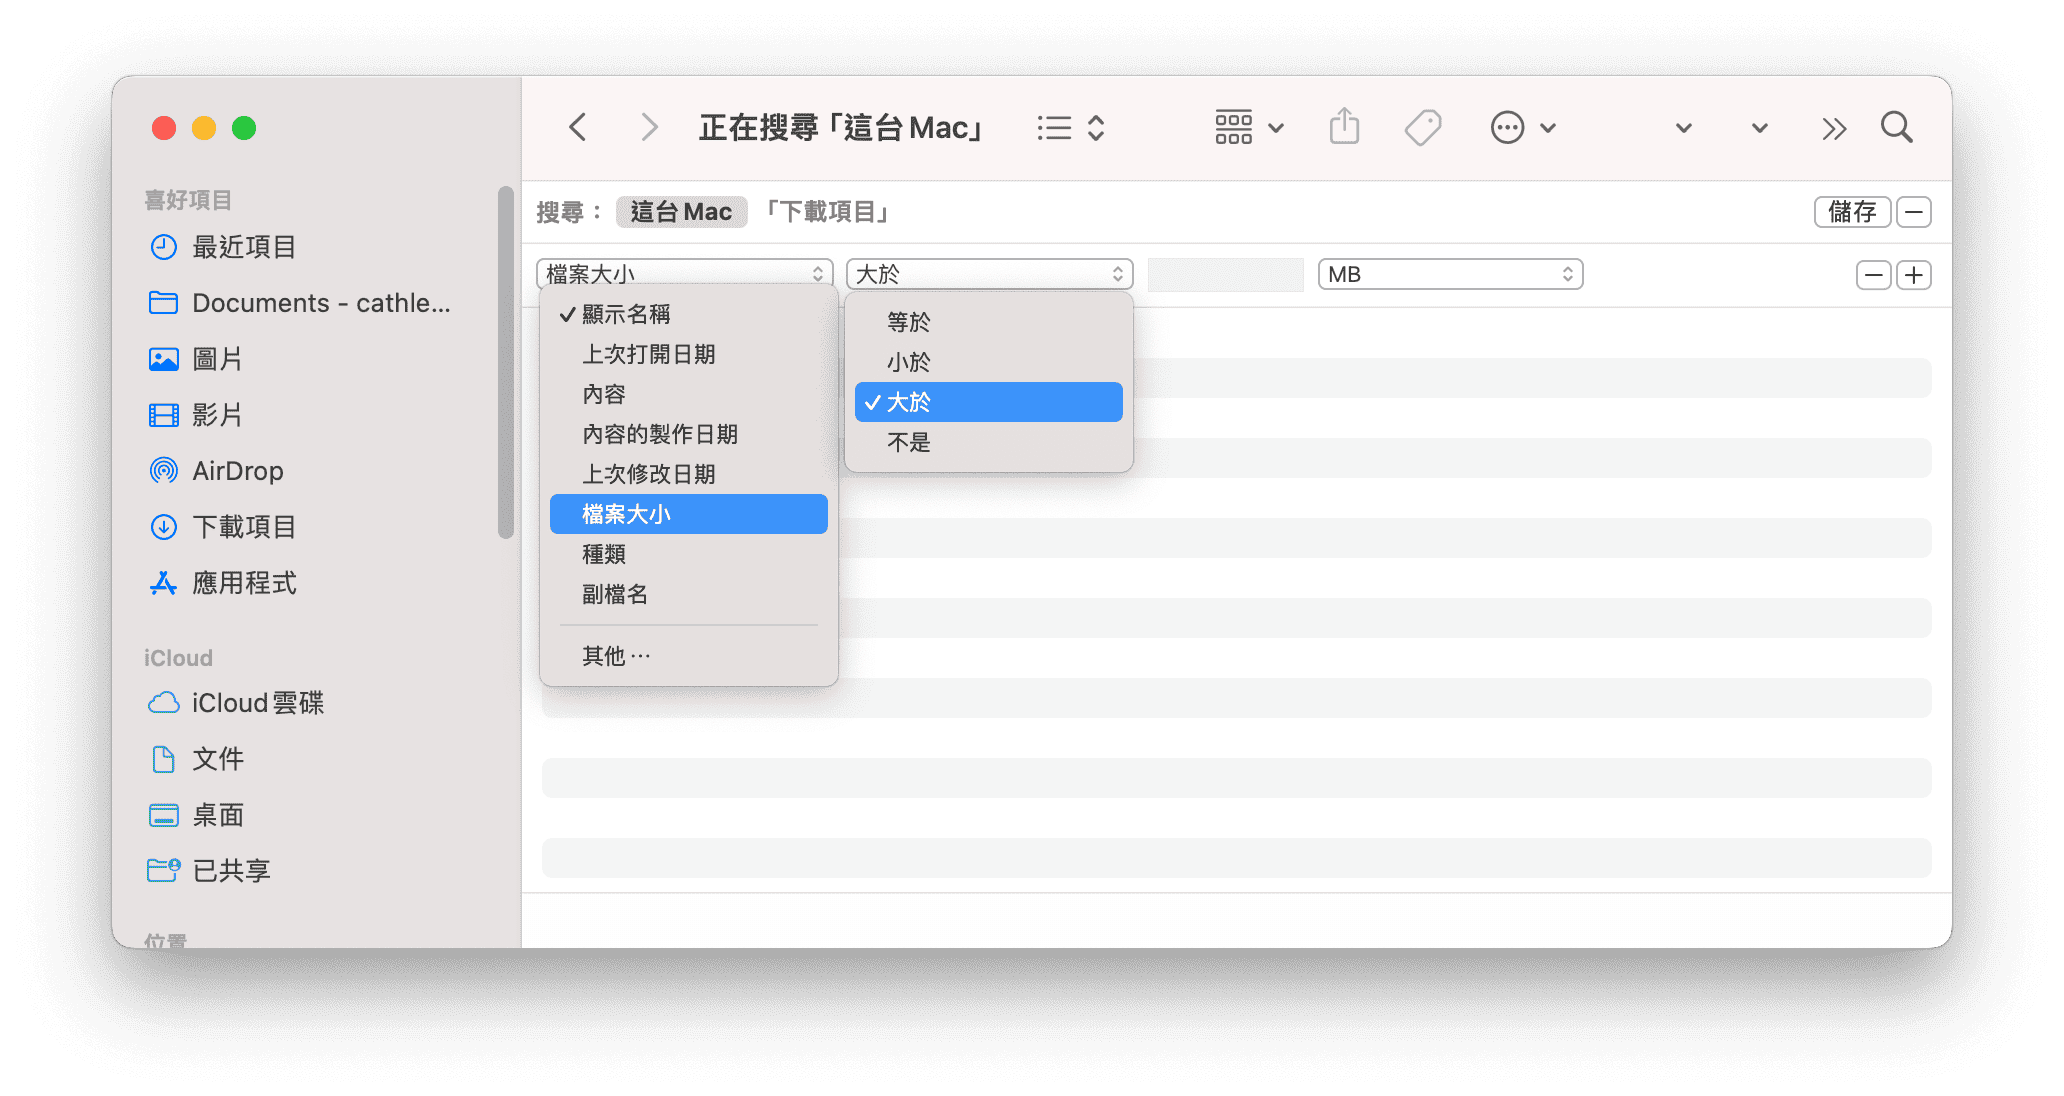Choose 不是 comparison option
Screen dimensions: 2064x1096
click(x=989, y=442)
